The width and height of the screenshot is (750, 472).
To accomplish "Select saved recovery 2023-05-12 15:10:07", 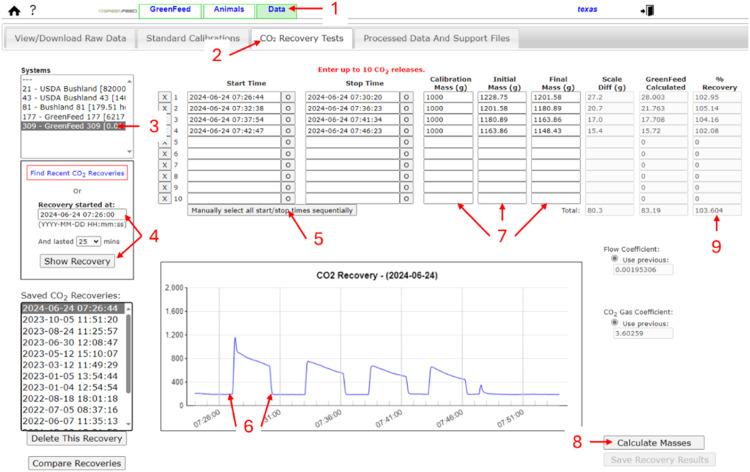I will point(73,353).
